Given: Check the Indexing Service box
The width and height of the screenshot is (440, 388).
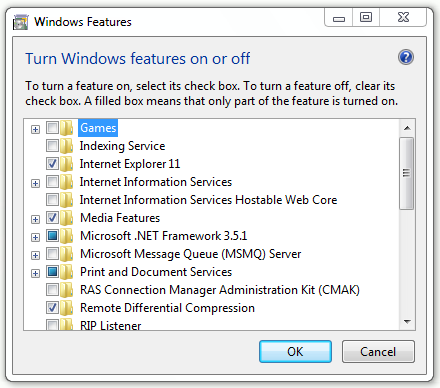Looking at the screenshot, I should 52,146.
